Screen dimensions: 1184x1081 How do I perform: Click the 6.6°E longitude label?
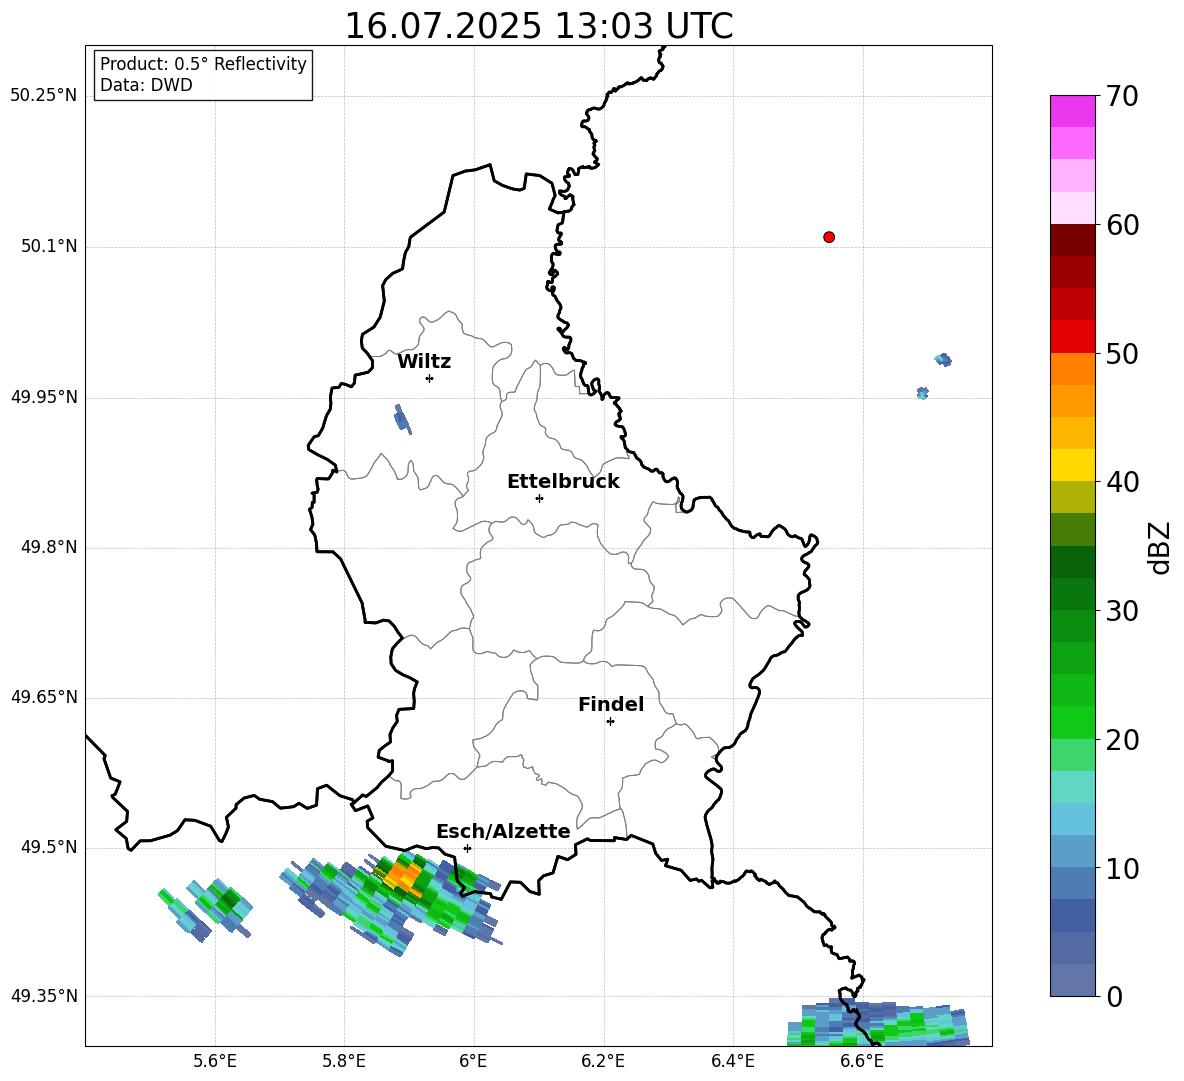pos(862,1061)
